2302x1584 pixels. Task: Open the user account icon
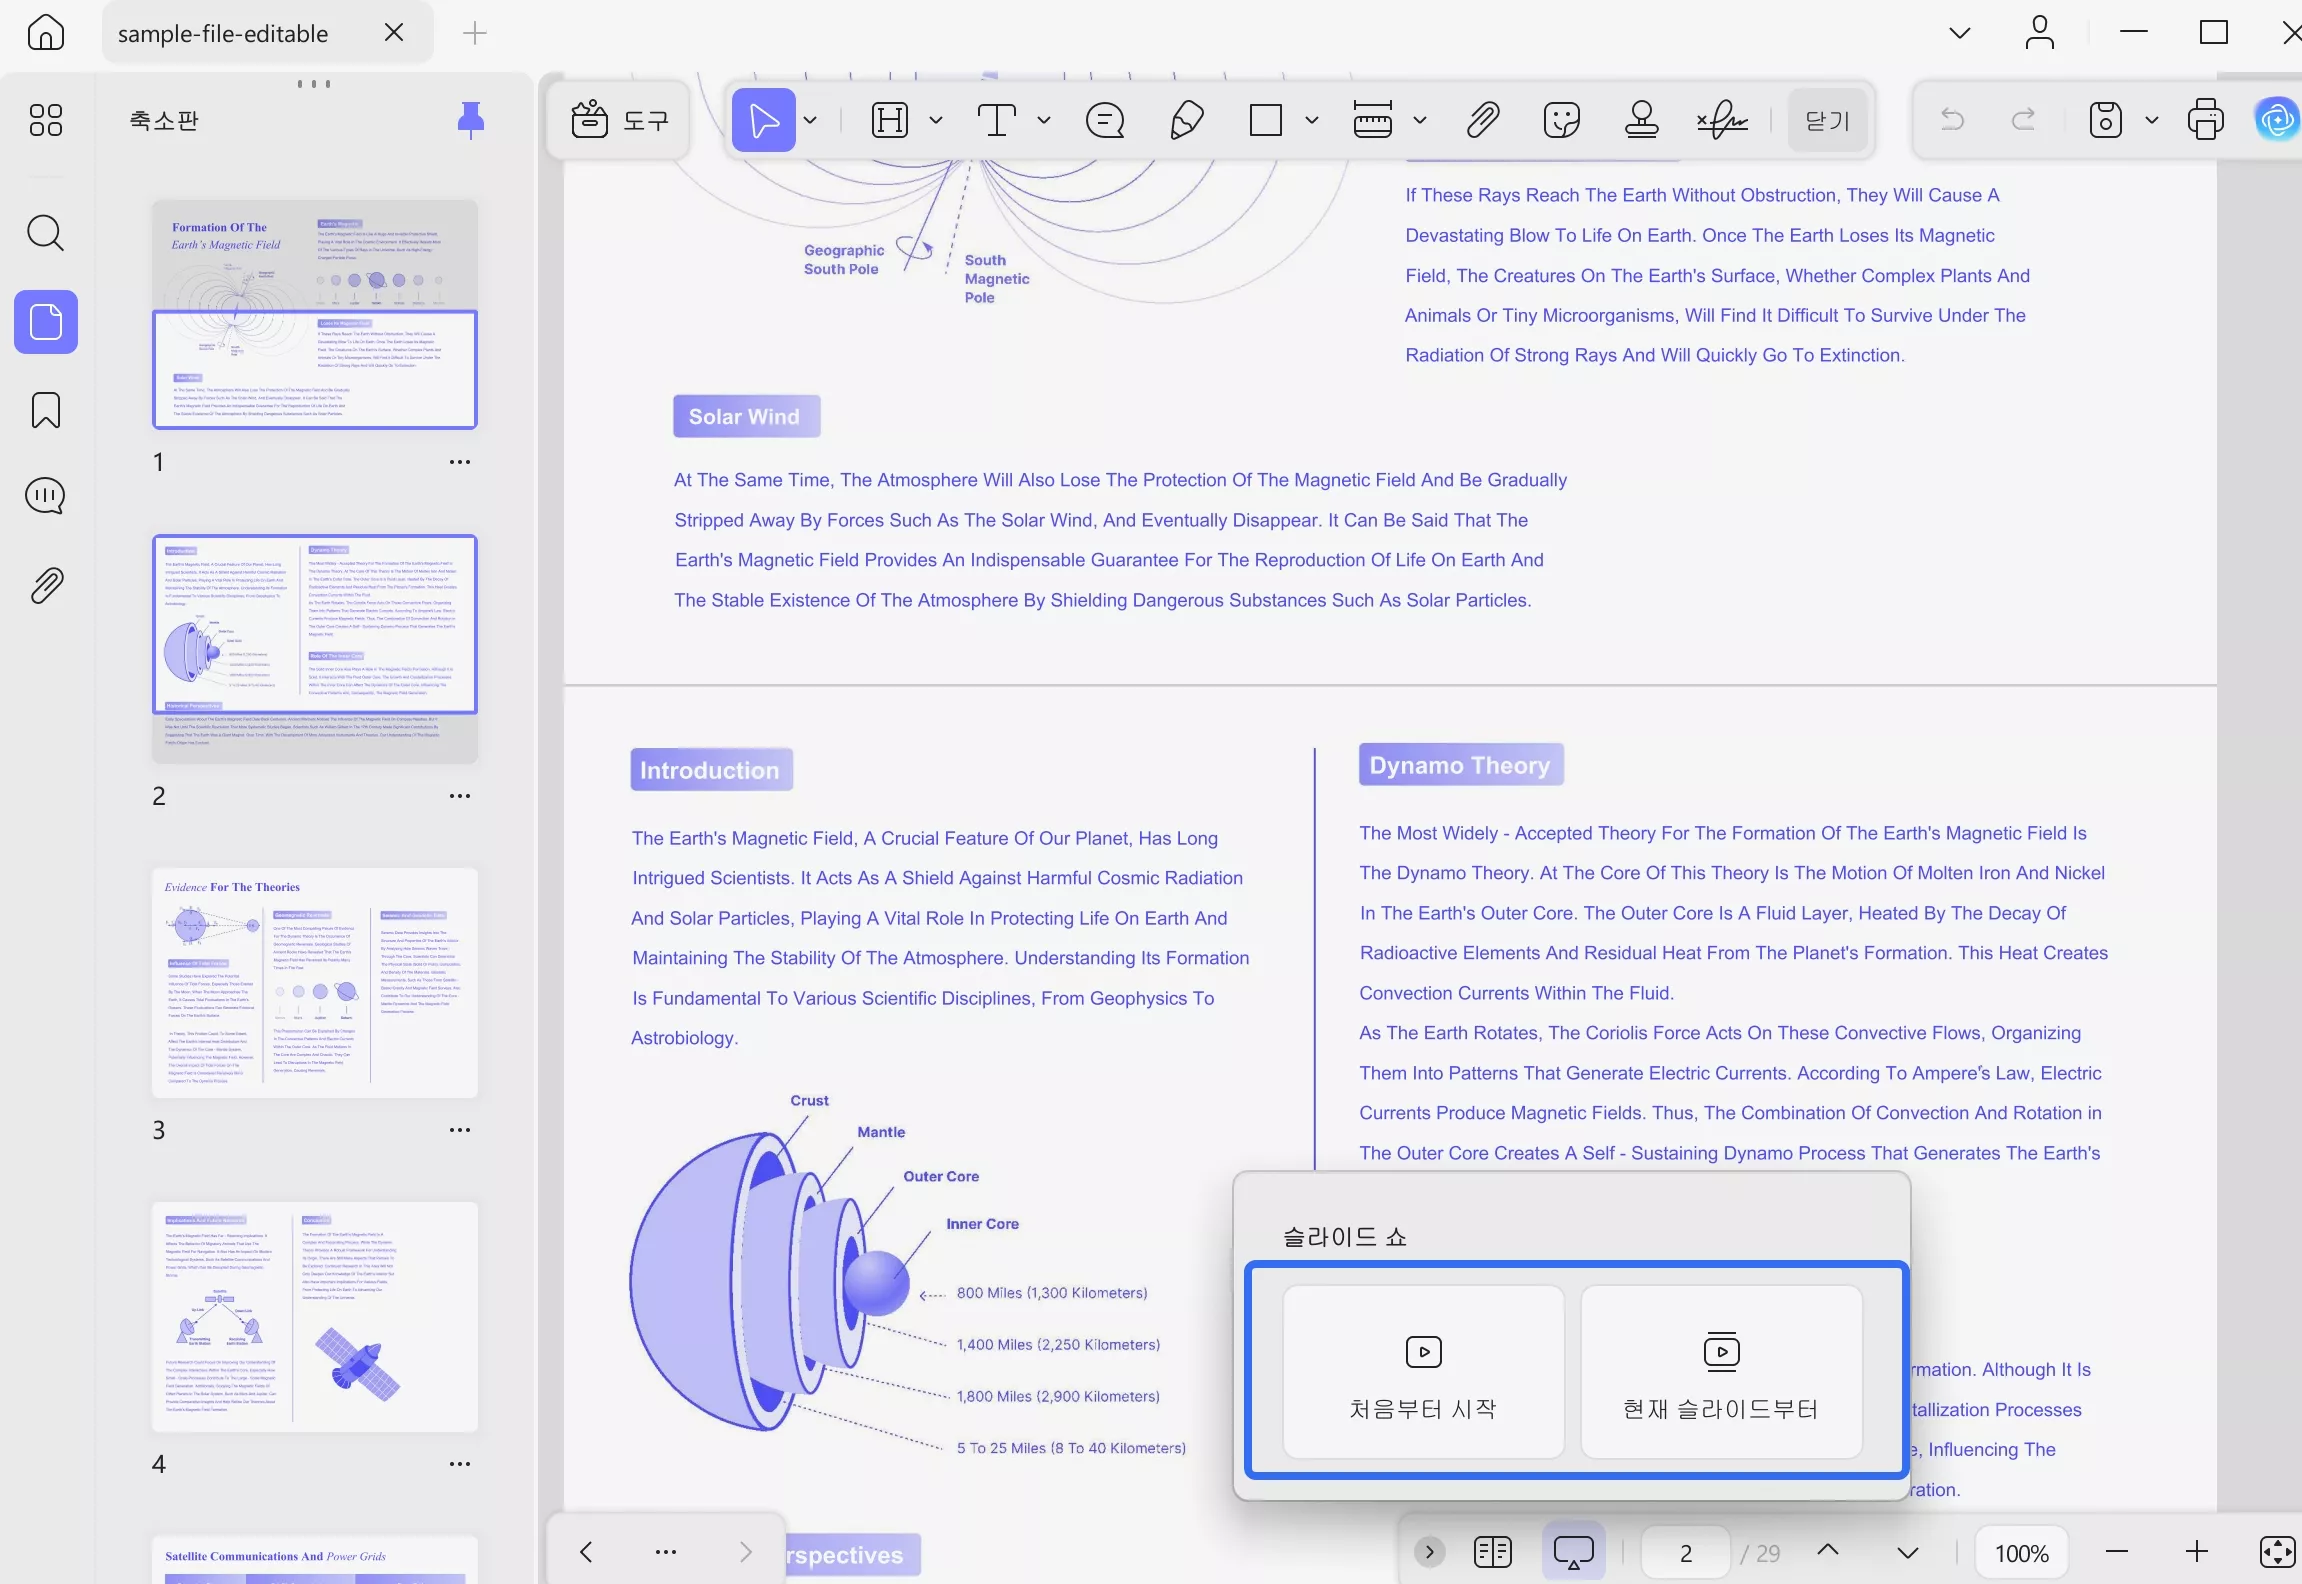(2040, 33)
